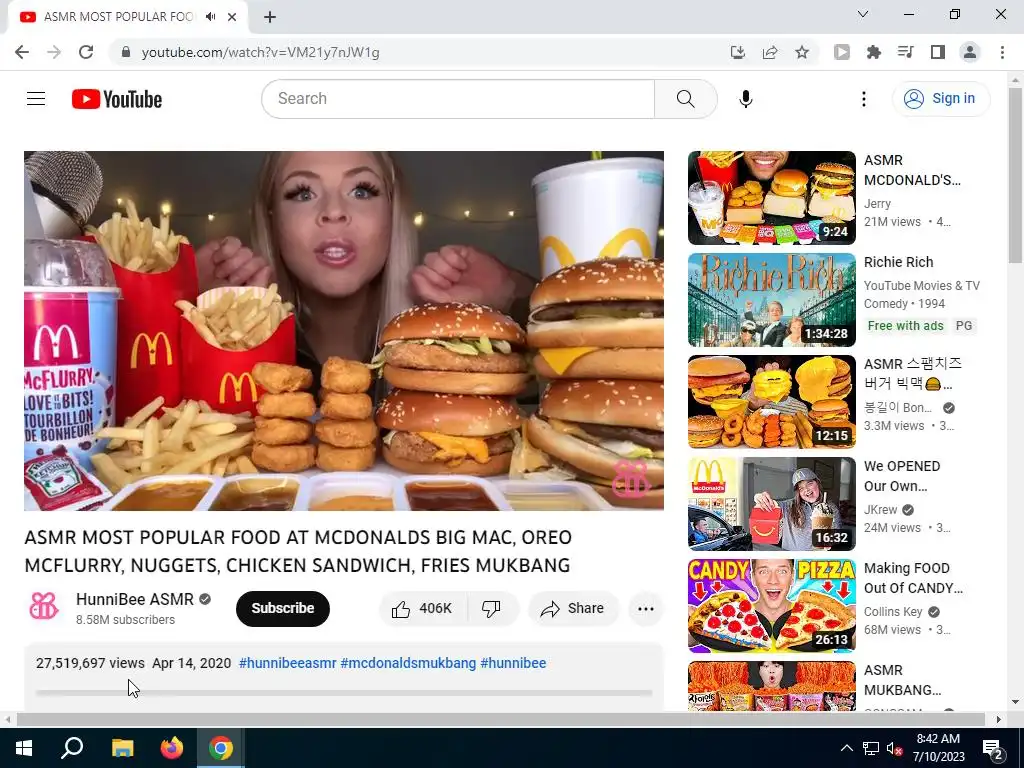Open the 12:15 Korean ASMR burger thumbnail
The image size is (1024, 768).
[x=771, y=402]
